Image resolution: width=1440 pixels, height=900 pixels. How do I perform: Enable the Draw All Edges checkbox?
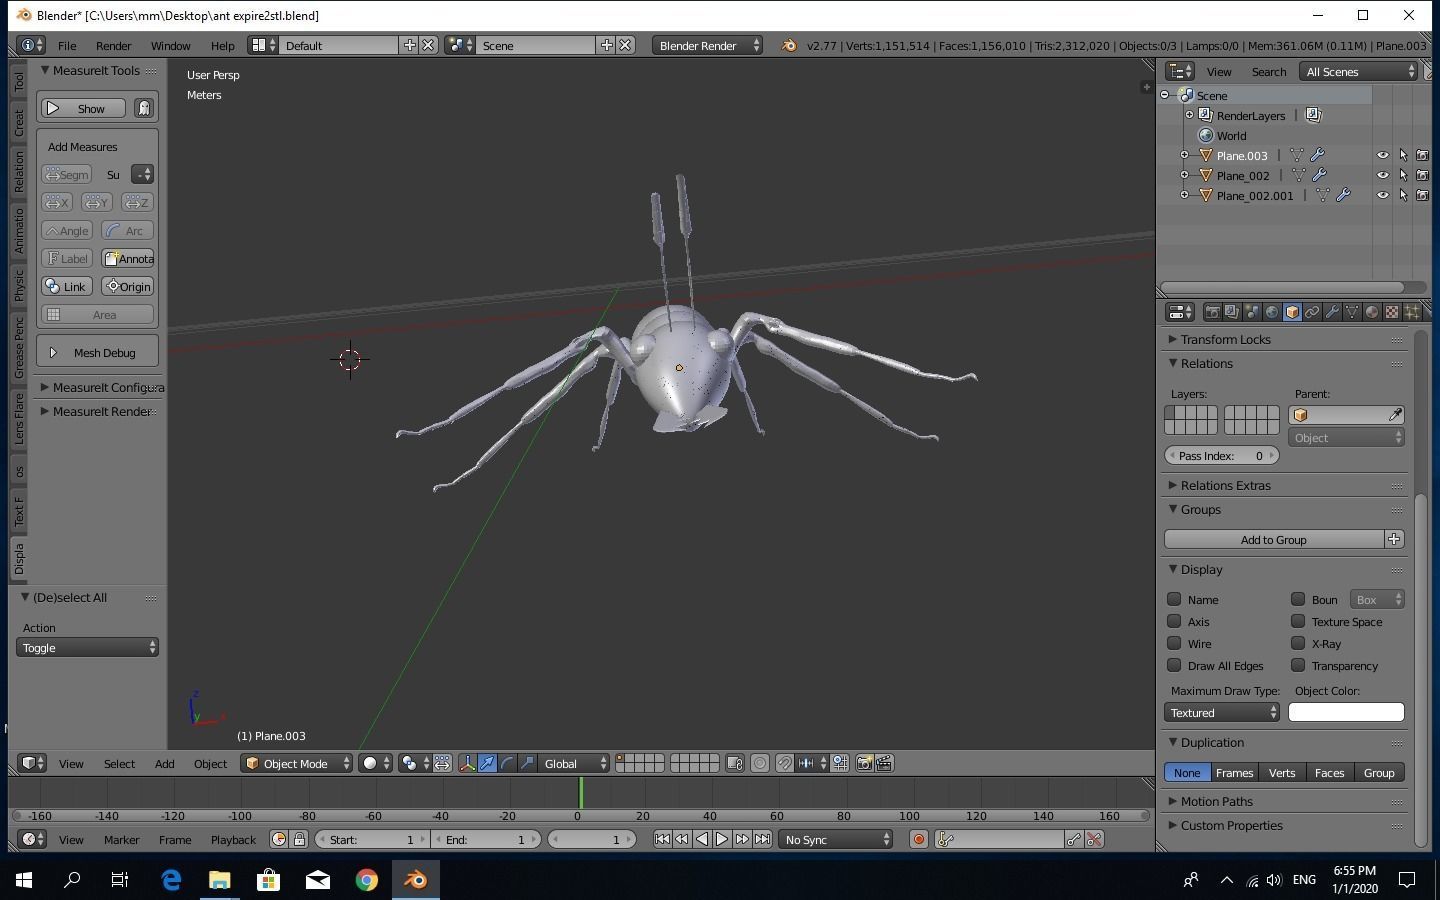point(1174,665)
